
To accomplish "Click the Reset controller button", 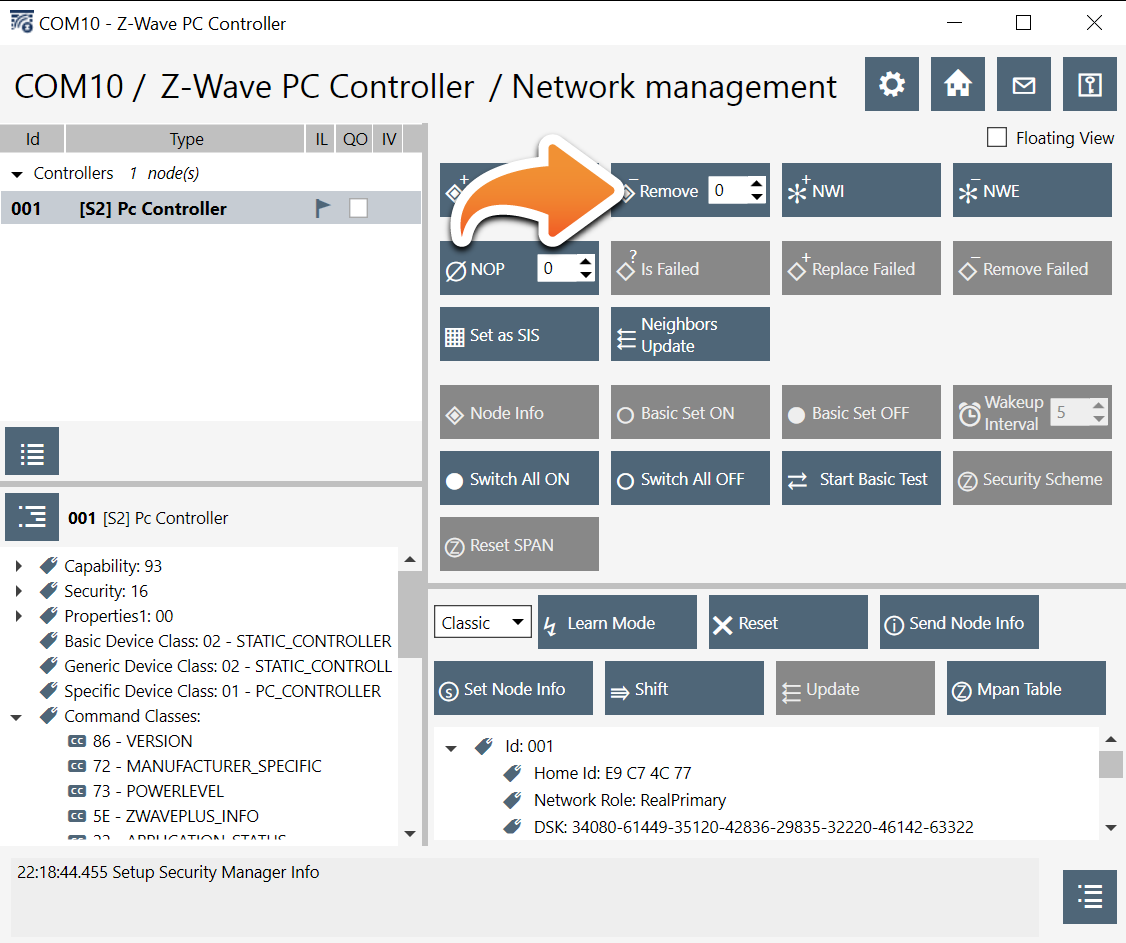I will coord(788,622).
